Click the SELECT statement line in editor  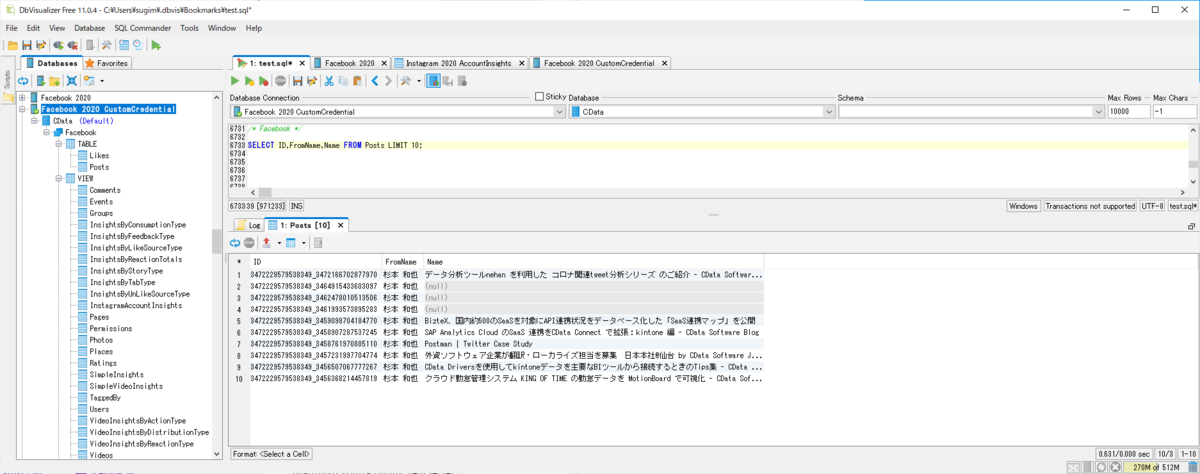(x=335, y=145)
